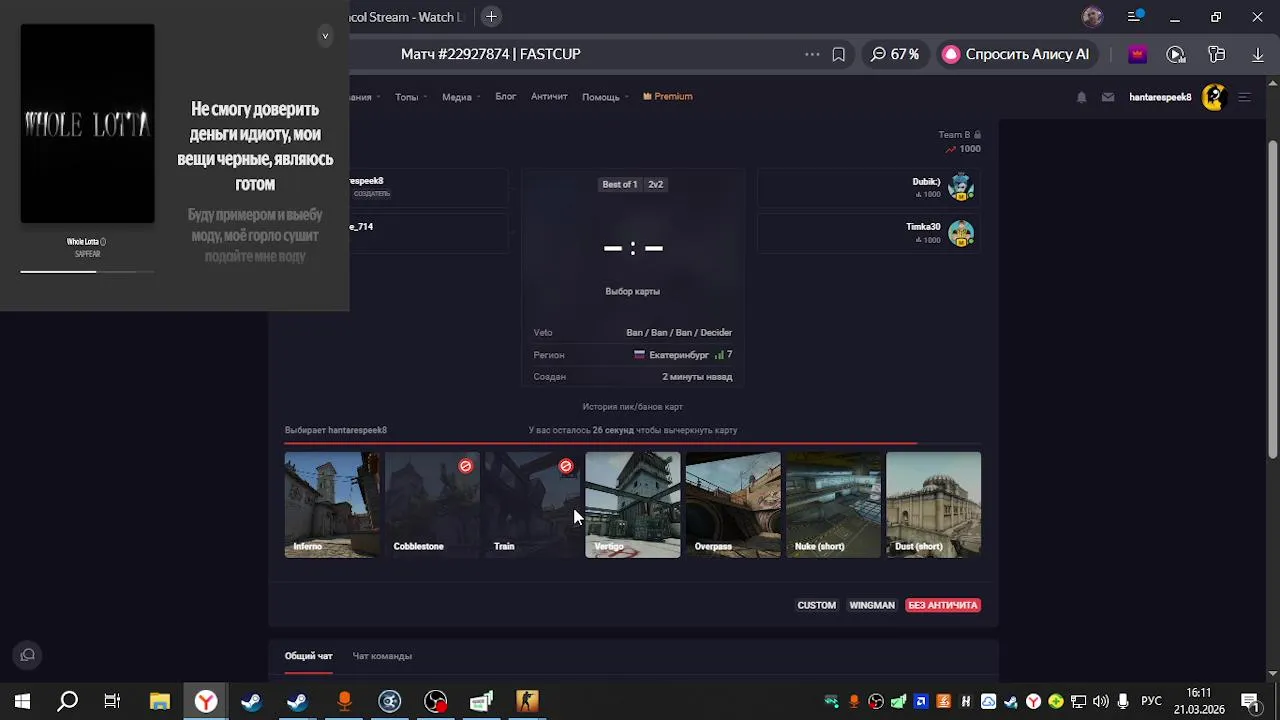Click the '2v2' badge

click(x=656, y=184)
